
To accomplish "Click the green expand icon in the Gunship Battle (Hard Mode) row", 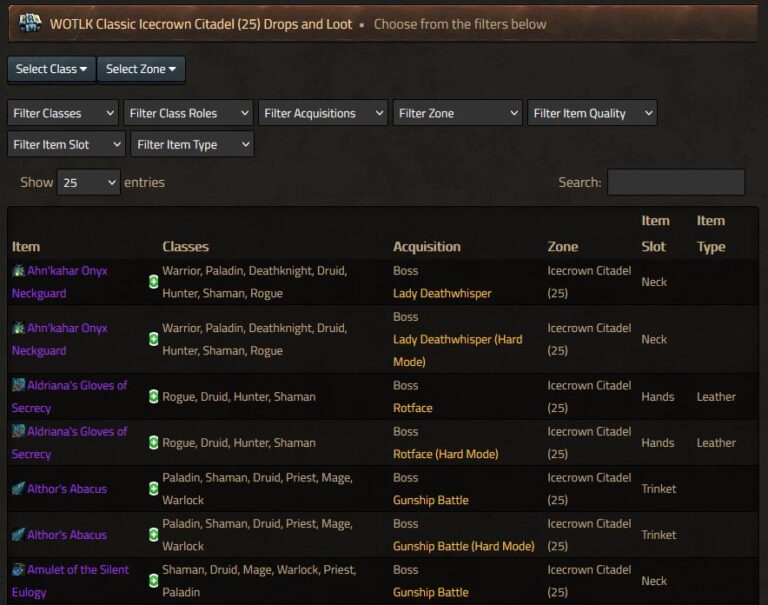I will (x=153, y=534).
